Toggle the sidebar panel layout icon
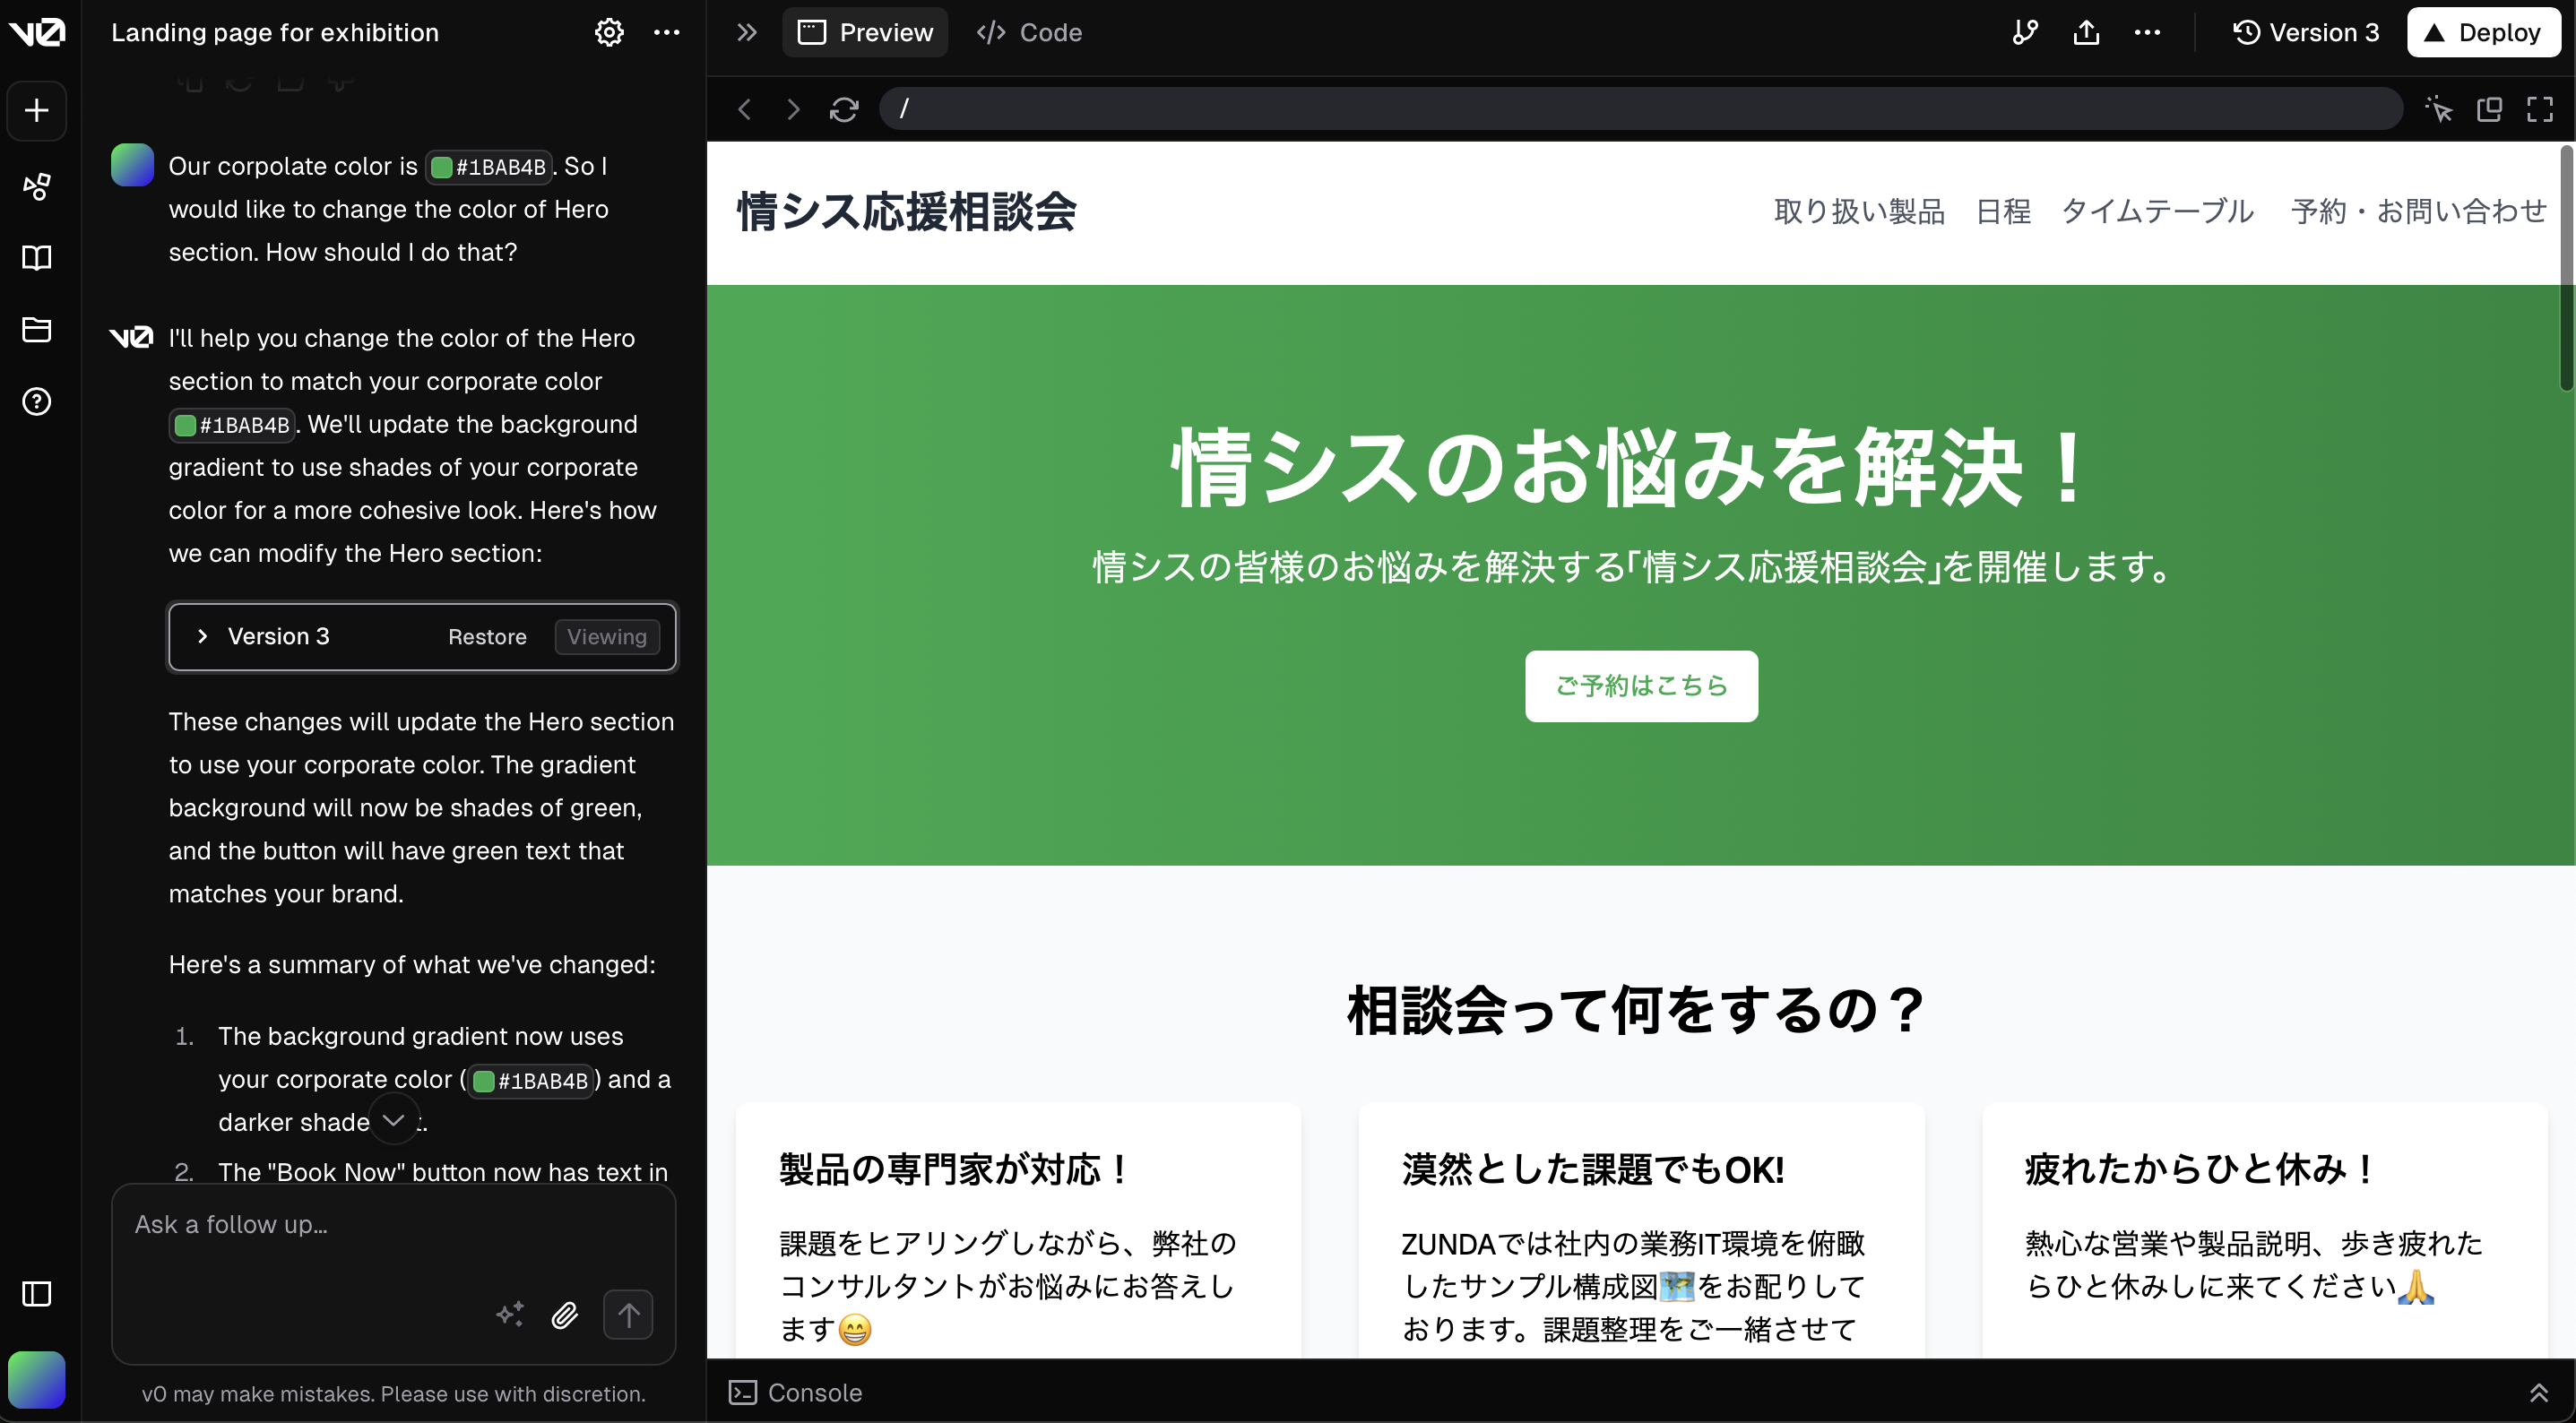The width and height of the screenshot is (2576, 1423). click(37, 1294)
